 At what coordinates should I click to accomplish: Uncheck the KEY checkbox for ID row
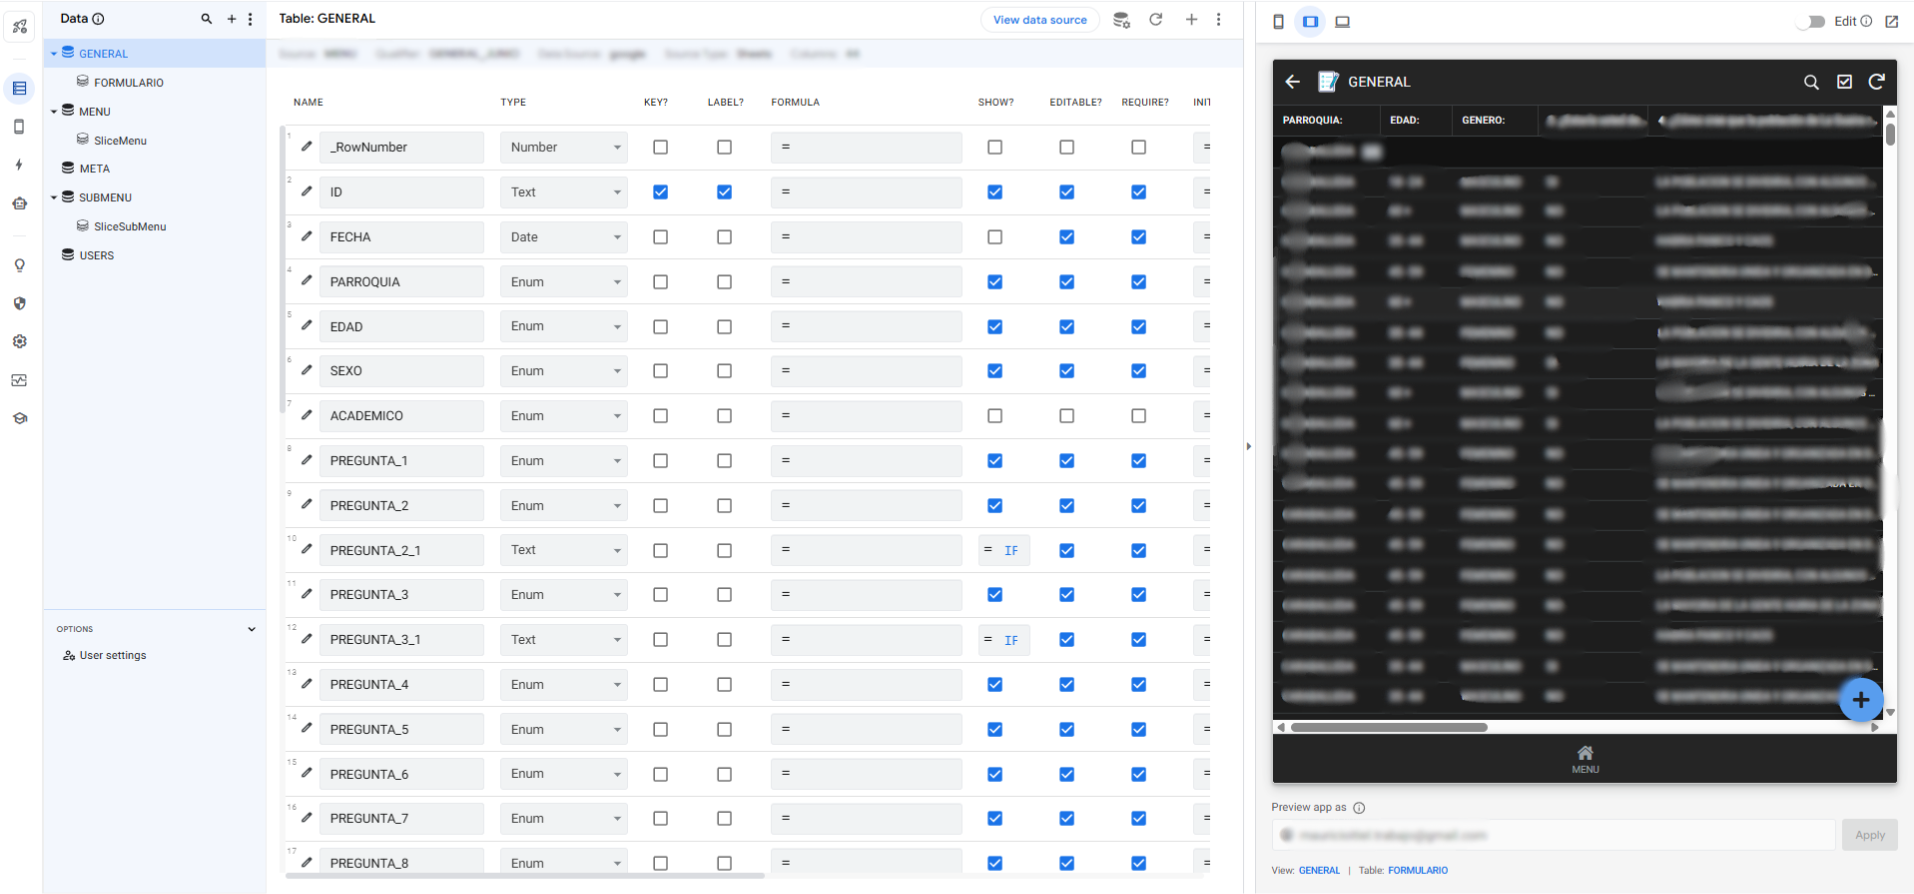660,192
